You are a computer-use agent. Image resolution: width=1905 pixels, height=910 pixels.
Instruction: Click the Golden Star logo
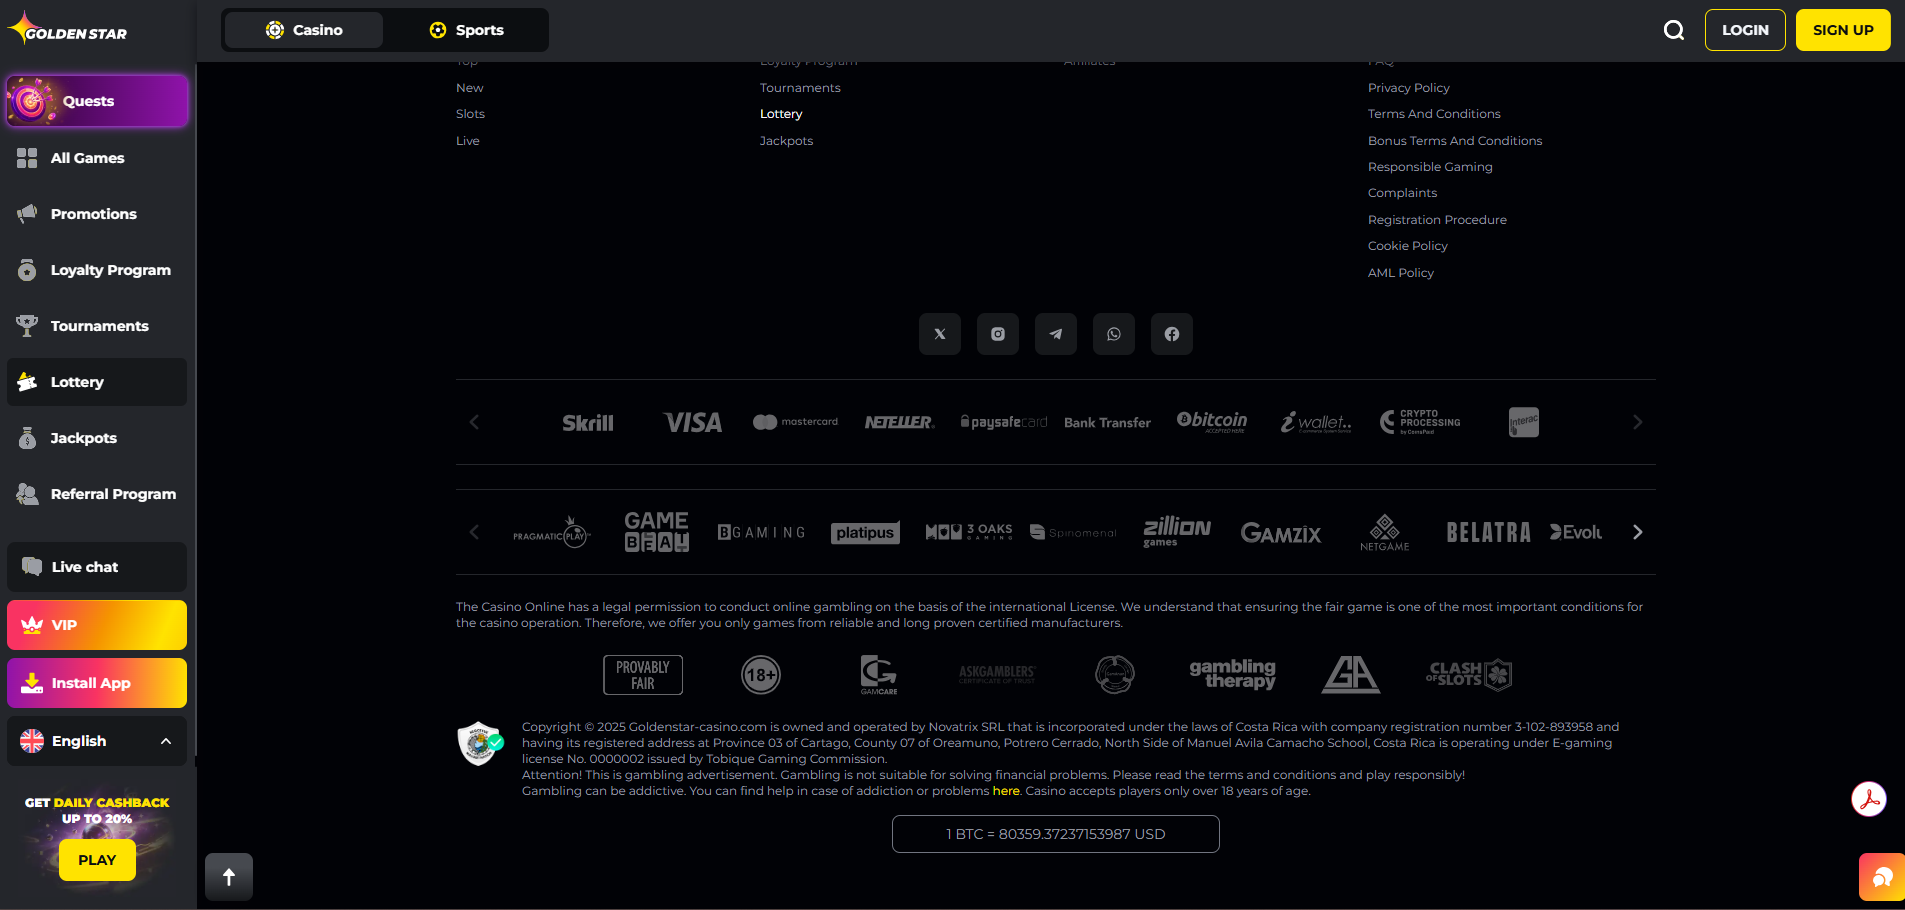(68, 29)
